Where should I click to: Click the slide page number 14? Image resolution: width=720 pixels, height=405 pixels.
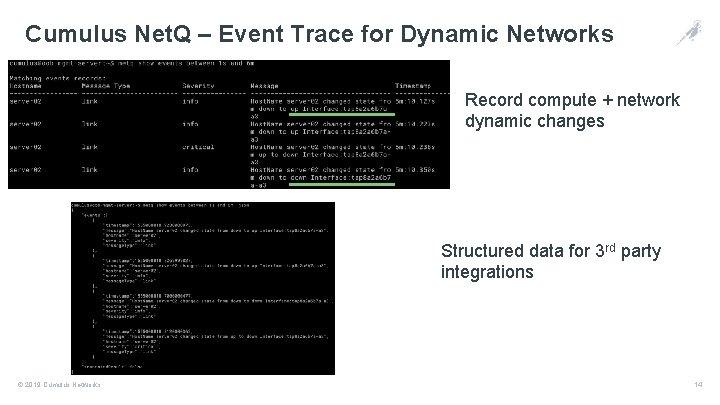pyautogui.click(x=698, y=385)
